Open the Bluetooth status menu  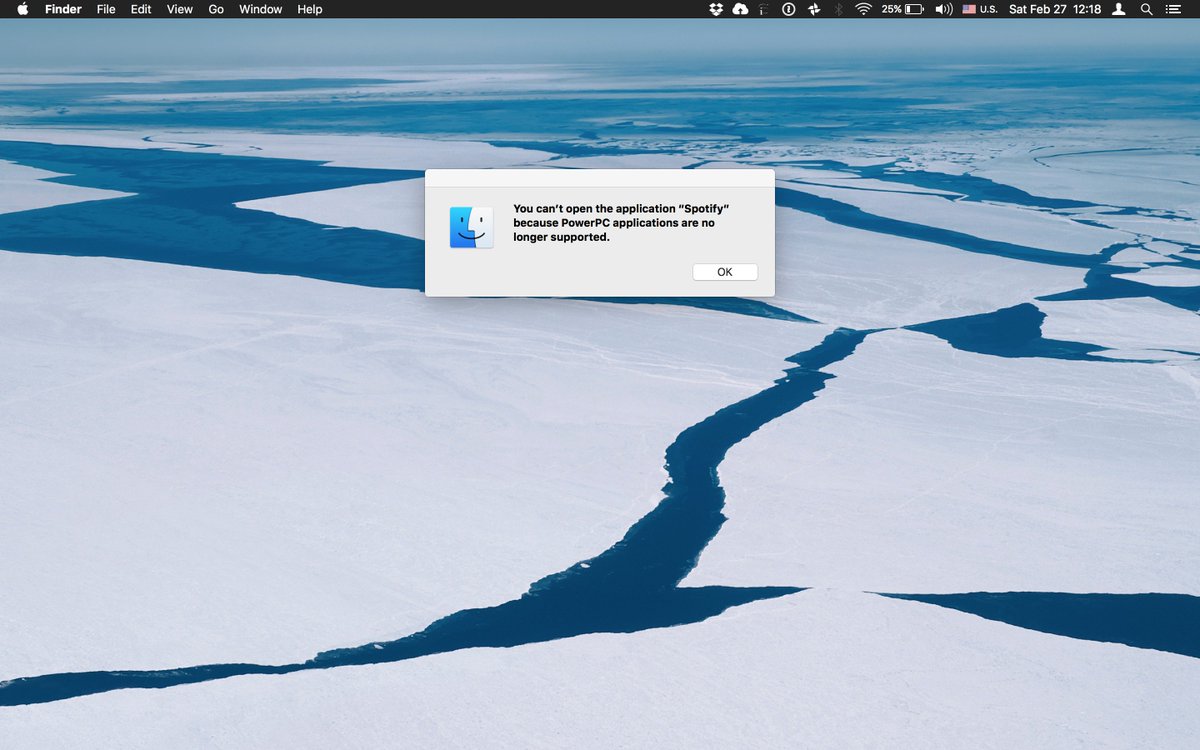839,9
